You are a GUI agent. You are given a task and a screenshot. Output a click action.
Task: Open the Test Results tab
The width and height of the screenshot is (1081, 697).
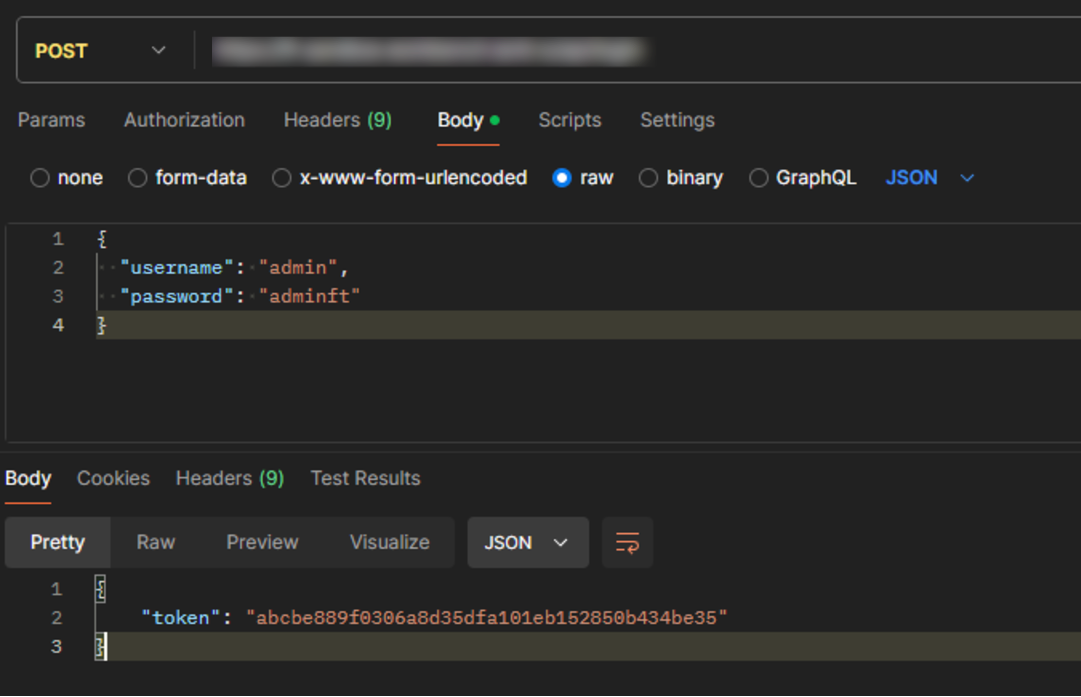click(365, 478)
